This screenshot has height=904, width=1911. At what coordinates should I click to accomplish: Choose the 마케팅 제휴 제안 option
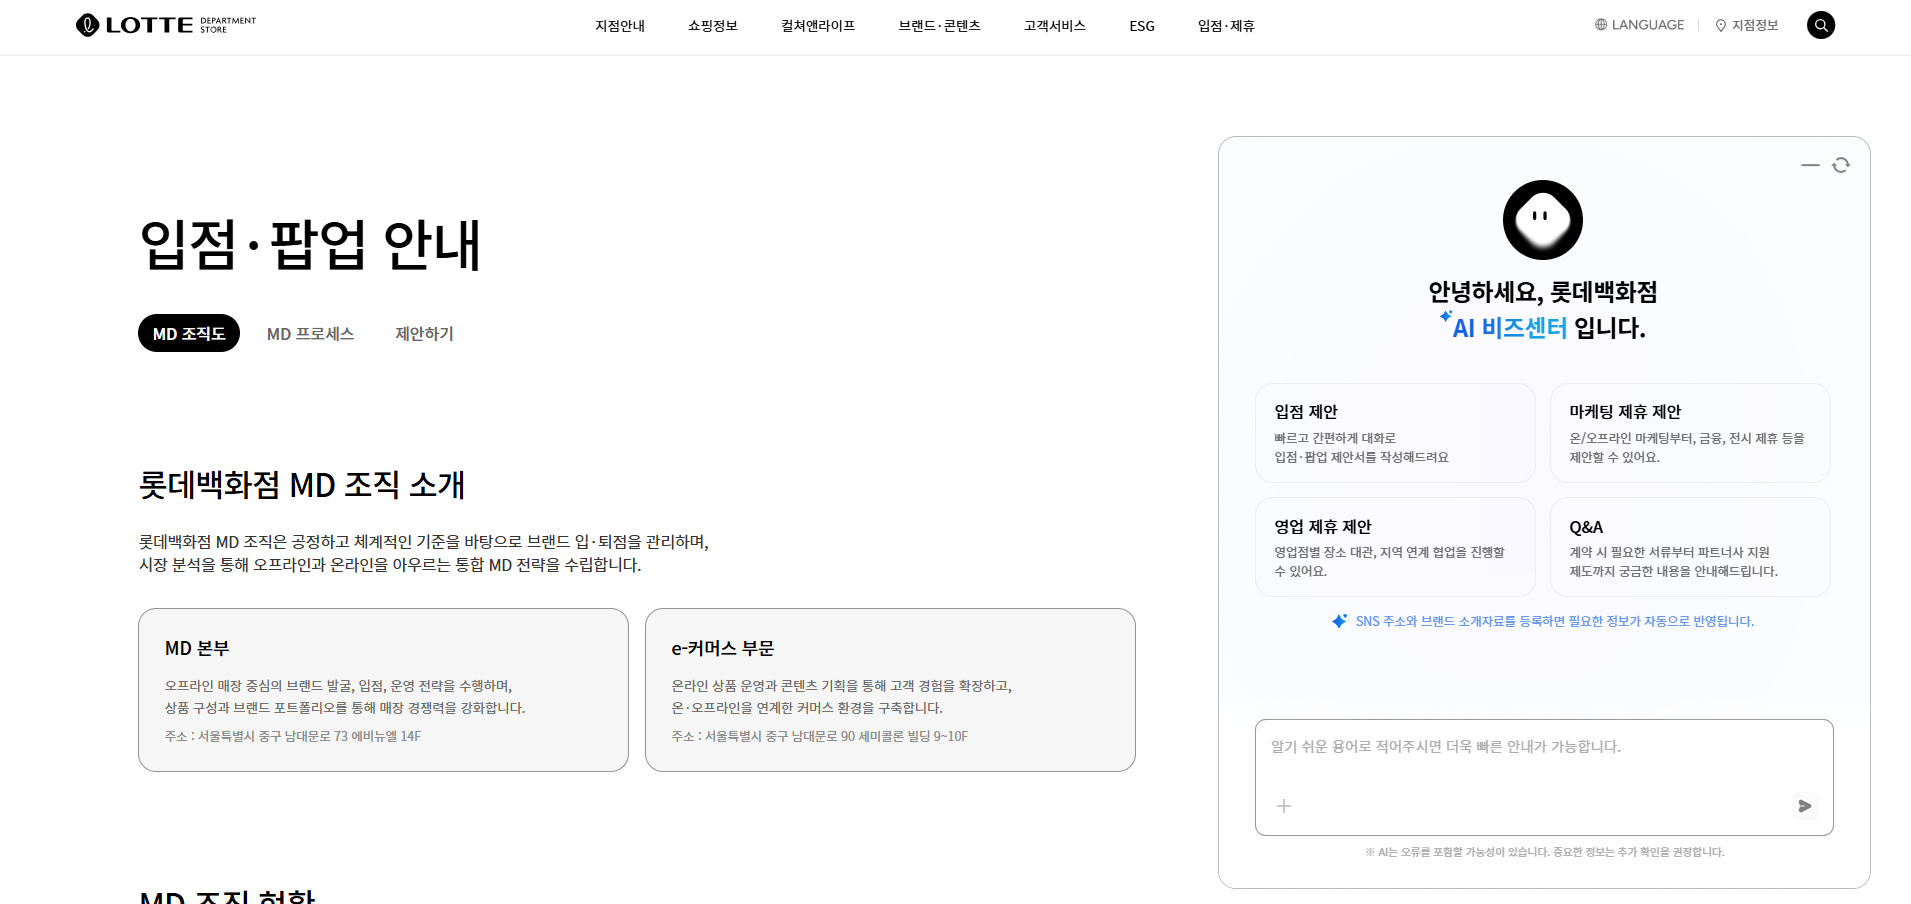(x=1690, y=433)
